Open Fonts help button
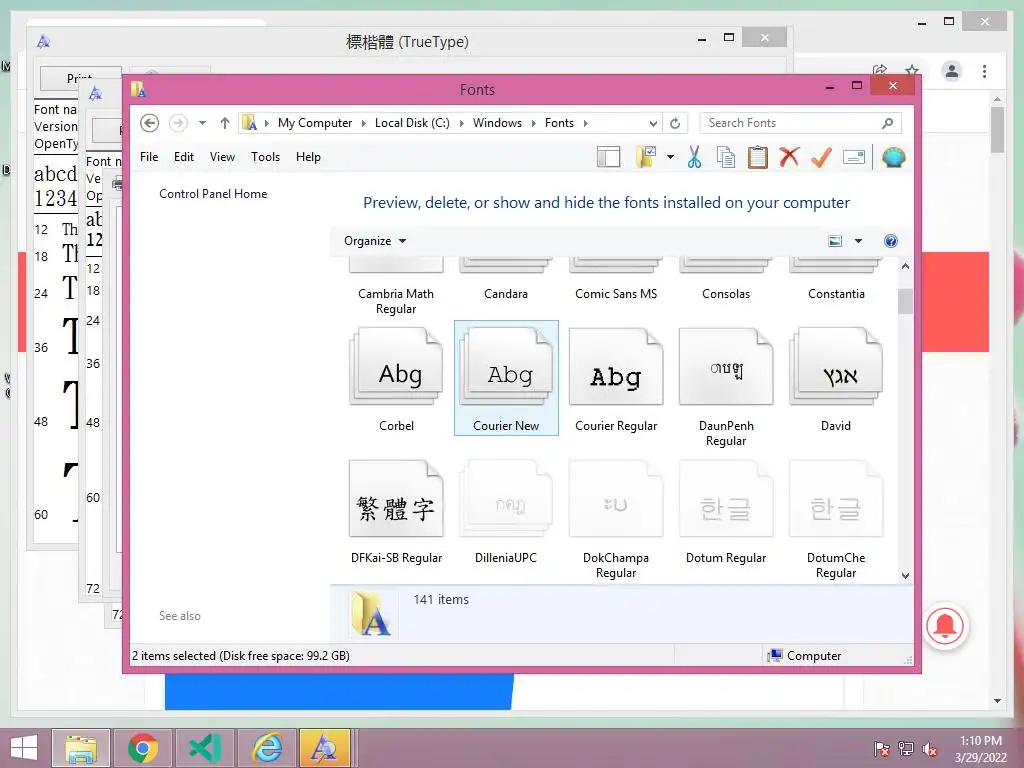Image resolution: width=1024 pixels, height=768 pixels. (x=891, y=241)
